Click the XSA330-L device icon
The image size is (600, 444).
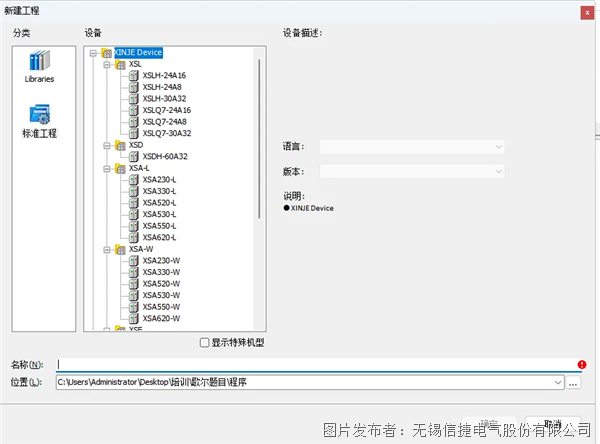(134, 191)
